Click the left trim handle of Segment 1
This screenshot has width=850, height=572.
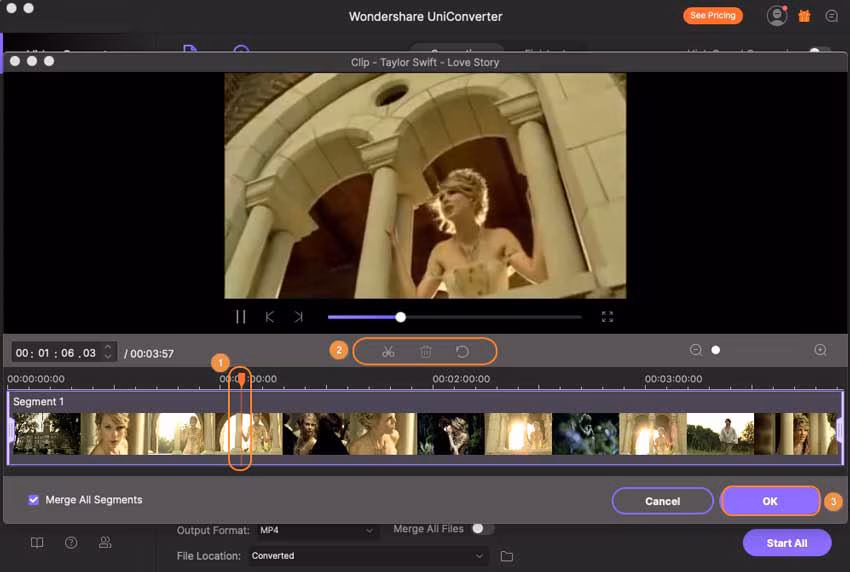10,429
